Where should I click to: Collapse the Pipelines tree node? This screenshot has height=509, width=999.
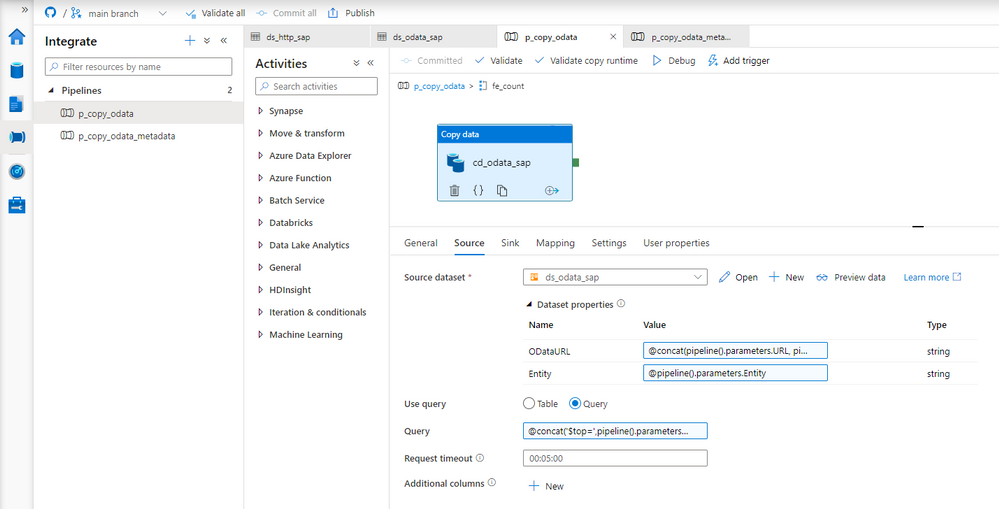click(51, 90)
